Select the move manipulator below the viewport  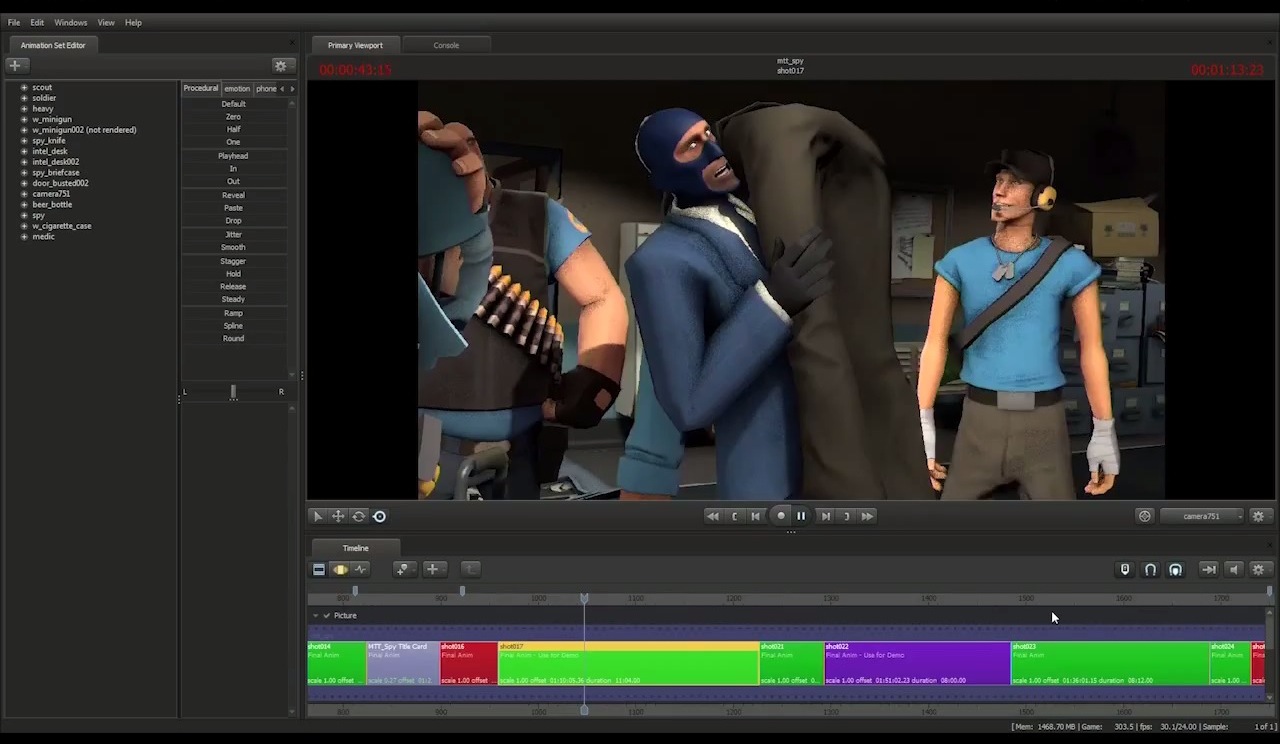point(338,515)
